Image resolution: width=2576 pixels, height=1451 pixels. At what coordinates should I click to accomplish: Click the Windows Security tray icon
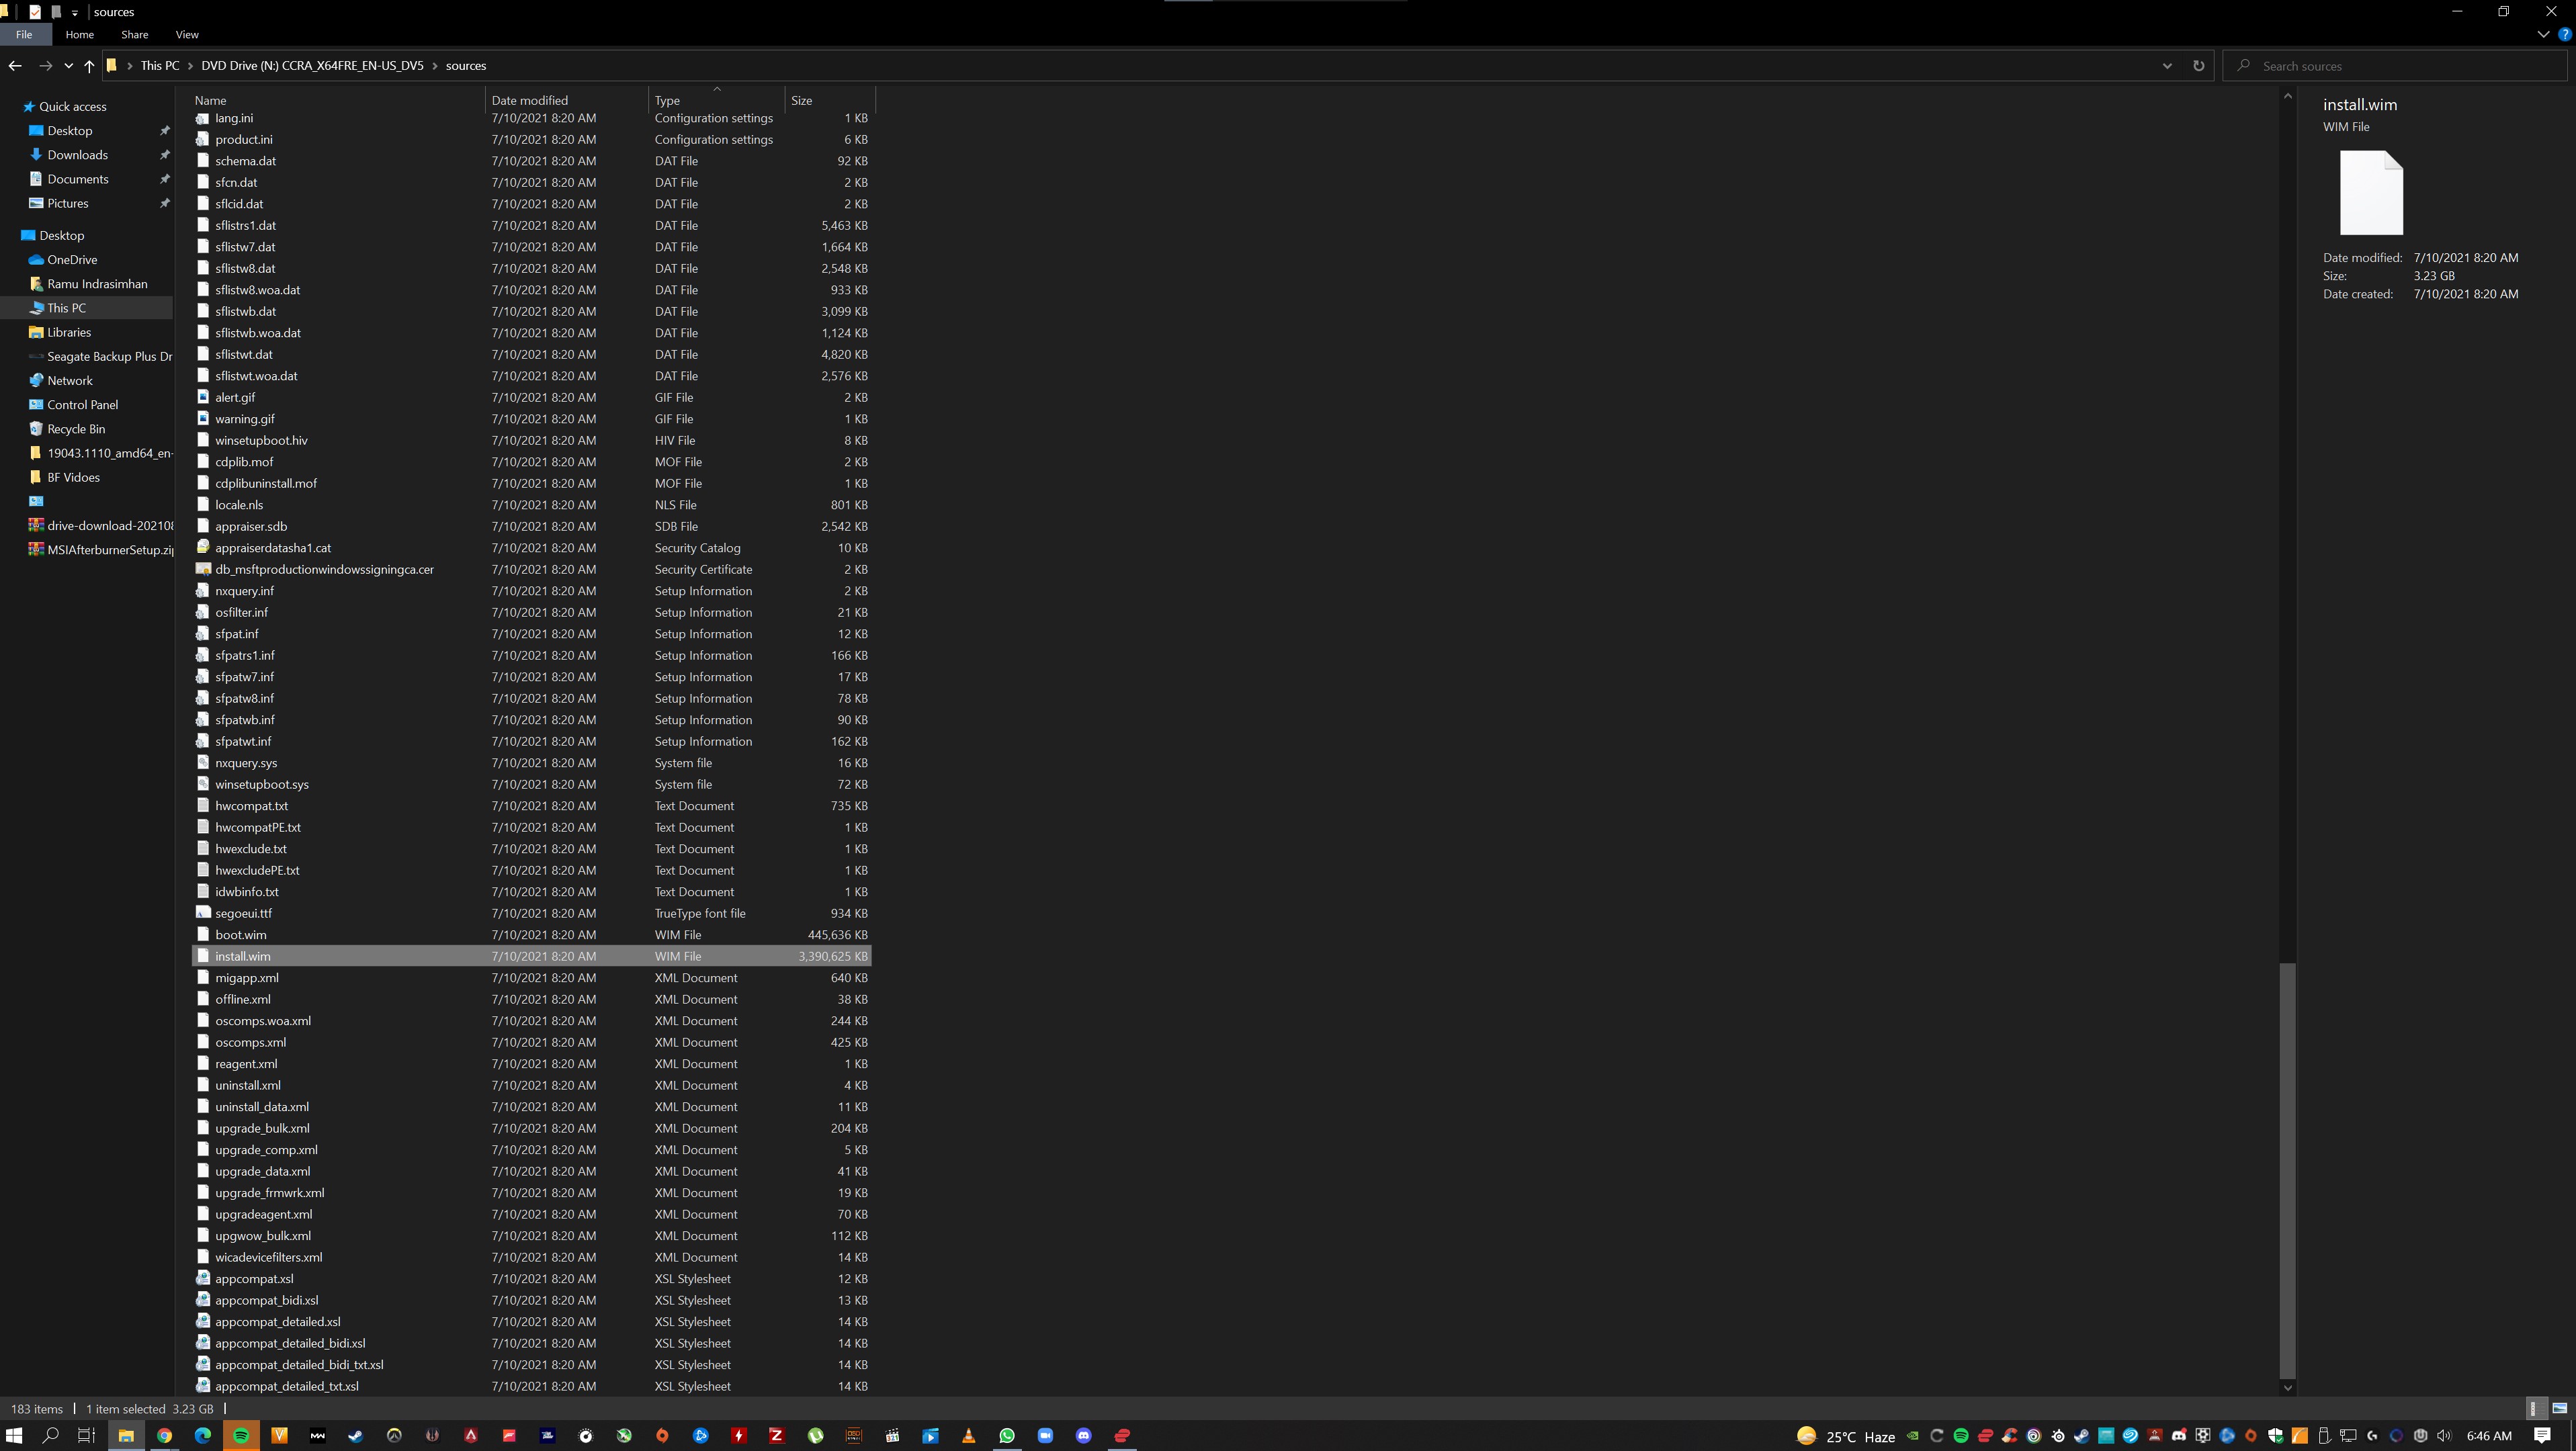(2275, 1435)
